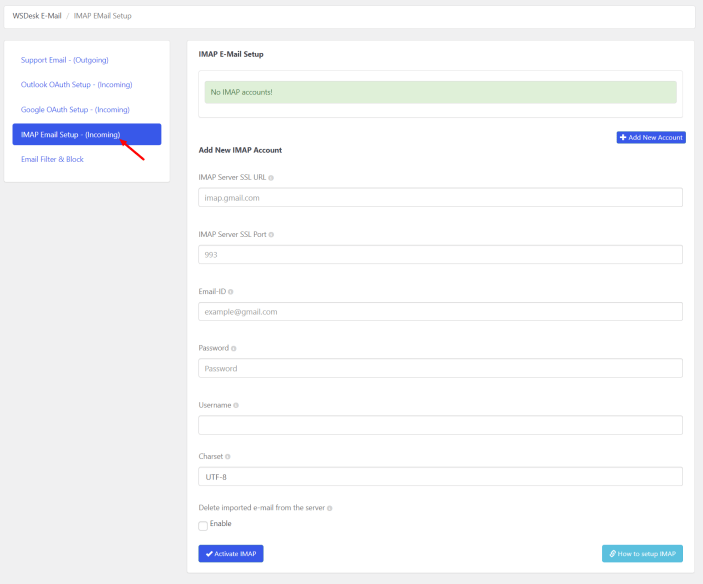
Task: Open Google OAuth Setup (Incoming)
Action: [x=75, y=110]
